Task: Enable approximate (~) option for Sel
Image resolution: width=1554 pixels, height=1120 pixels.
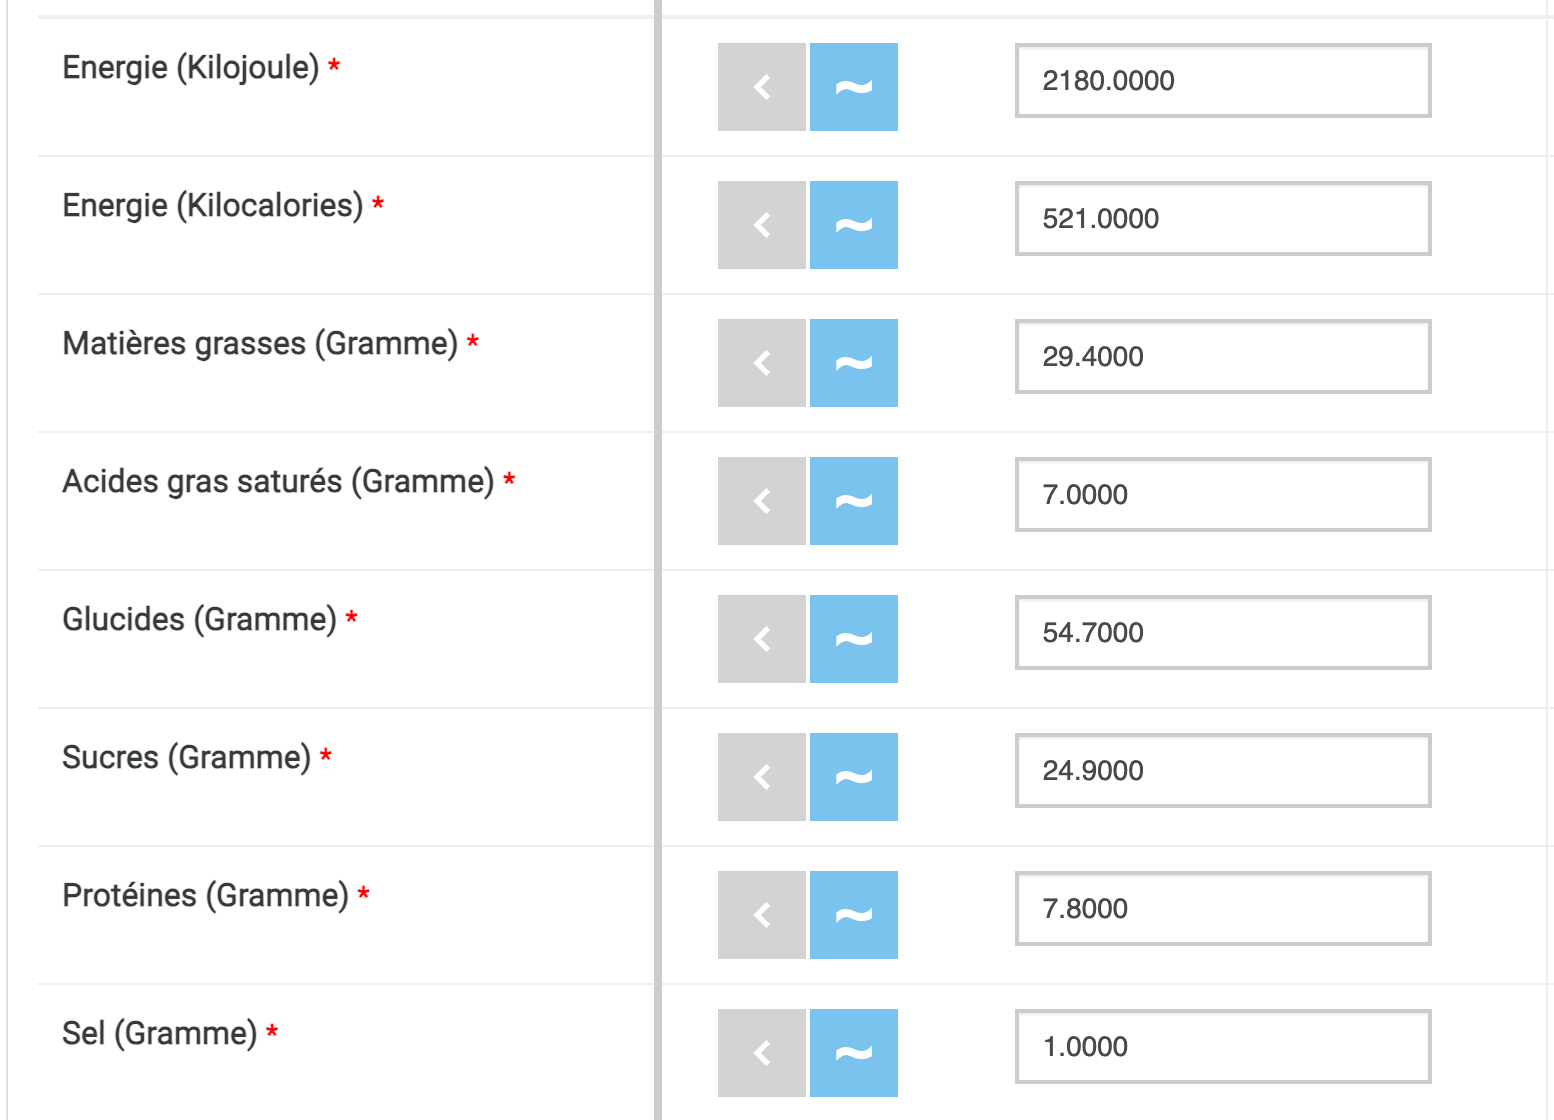Action: point(854,1053)
